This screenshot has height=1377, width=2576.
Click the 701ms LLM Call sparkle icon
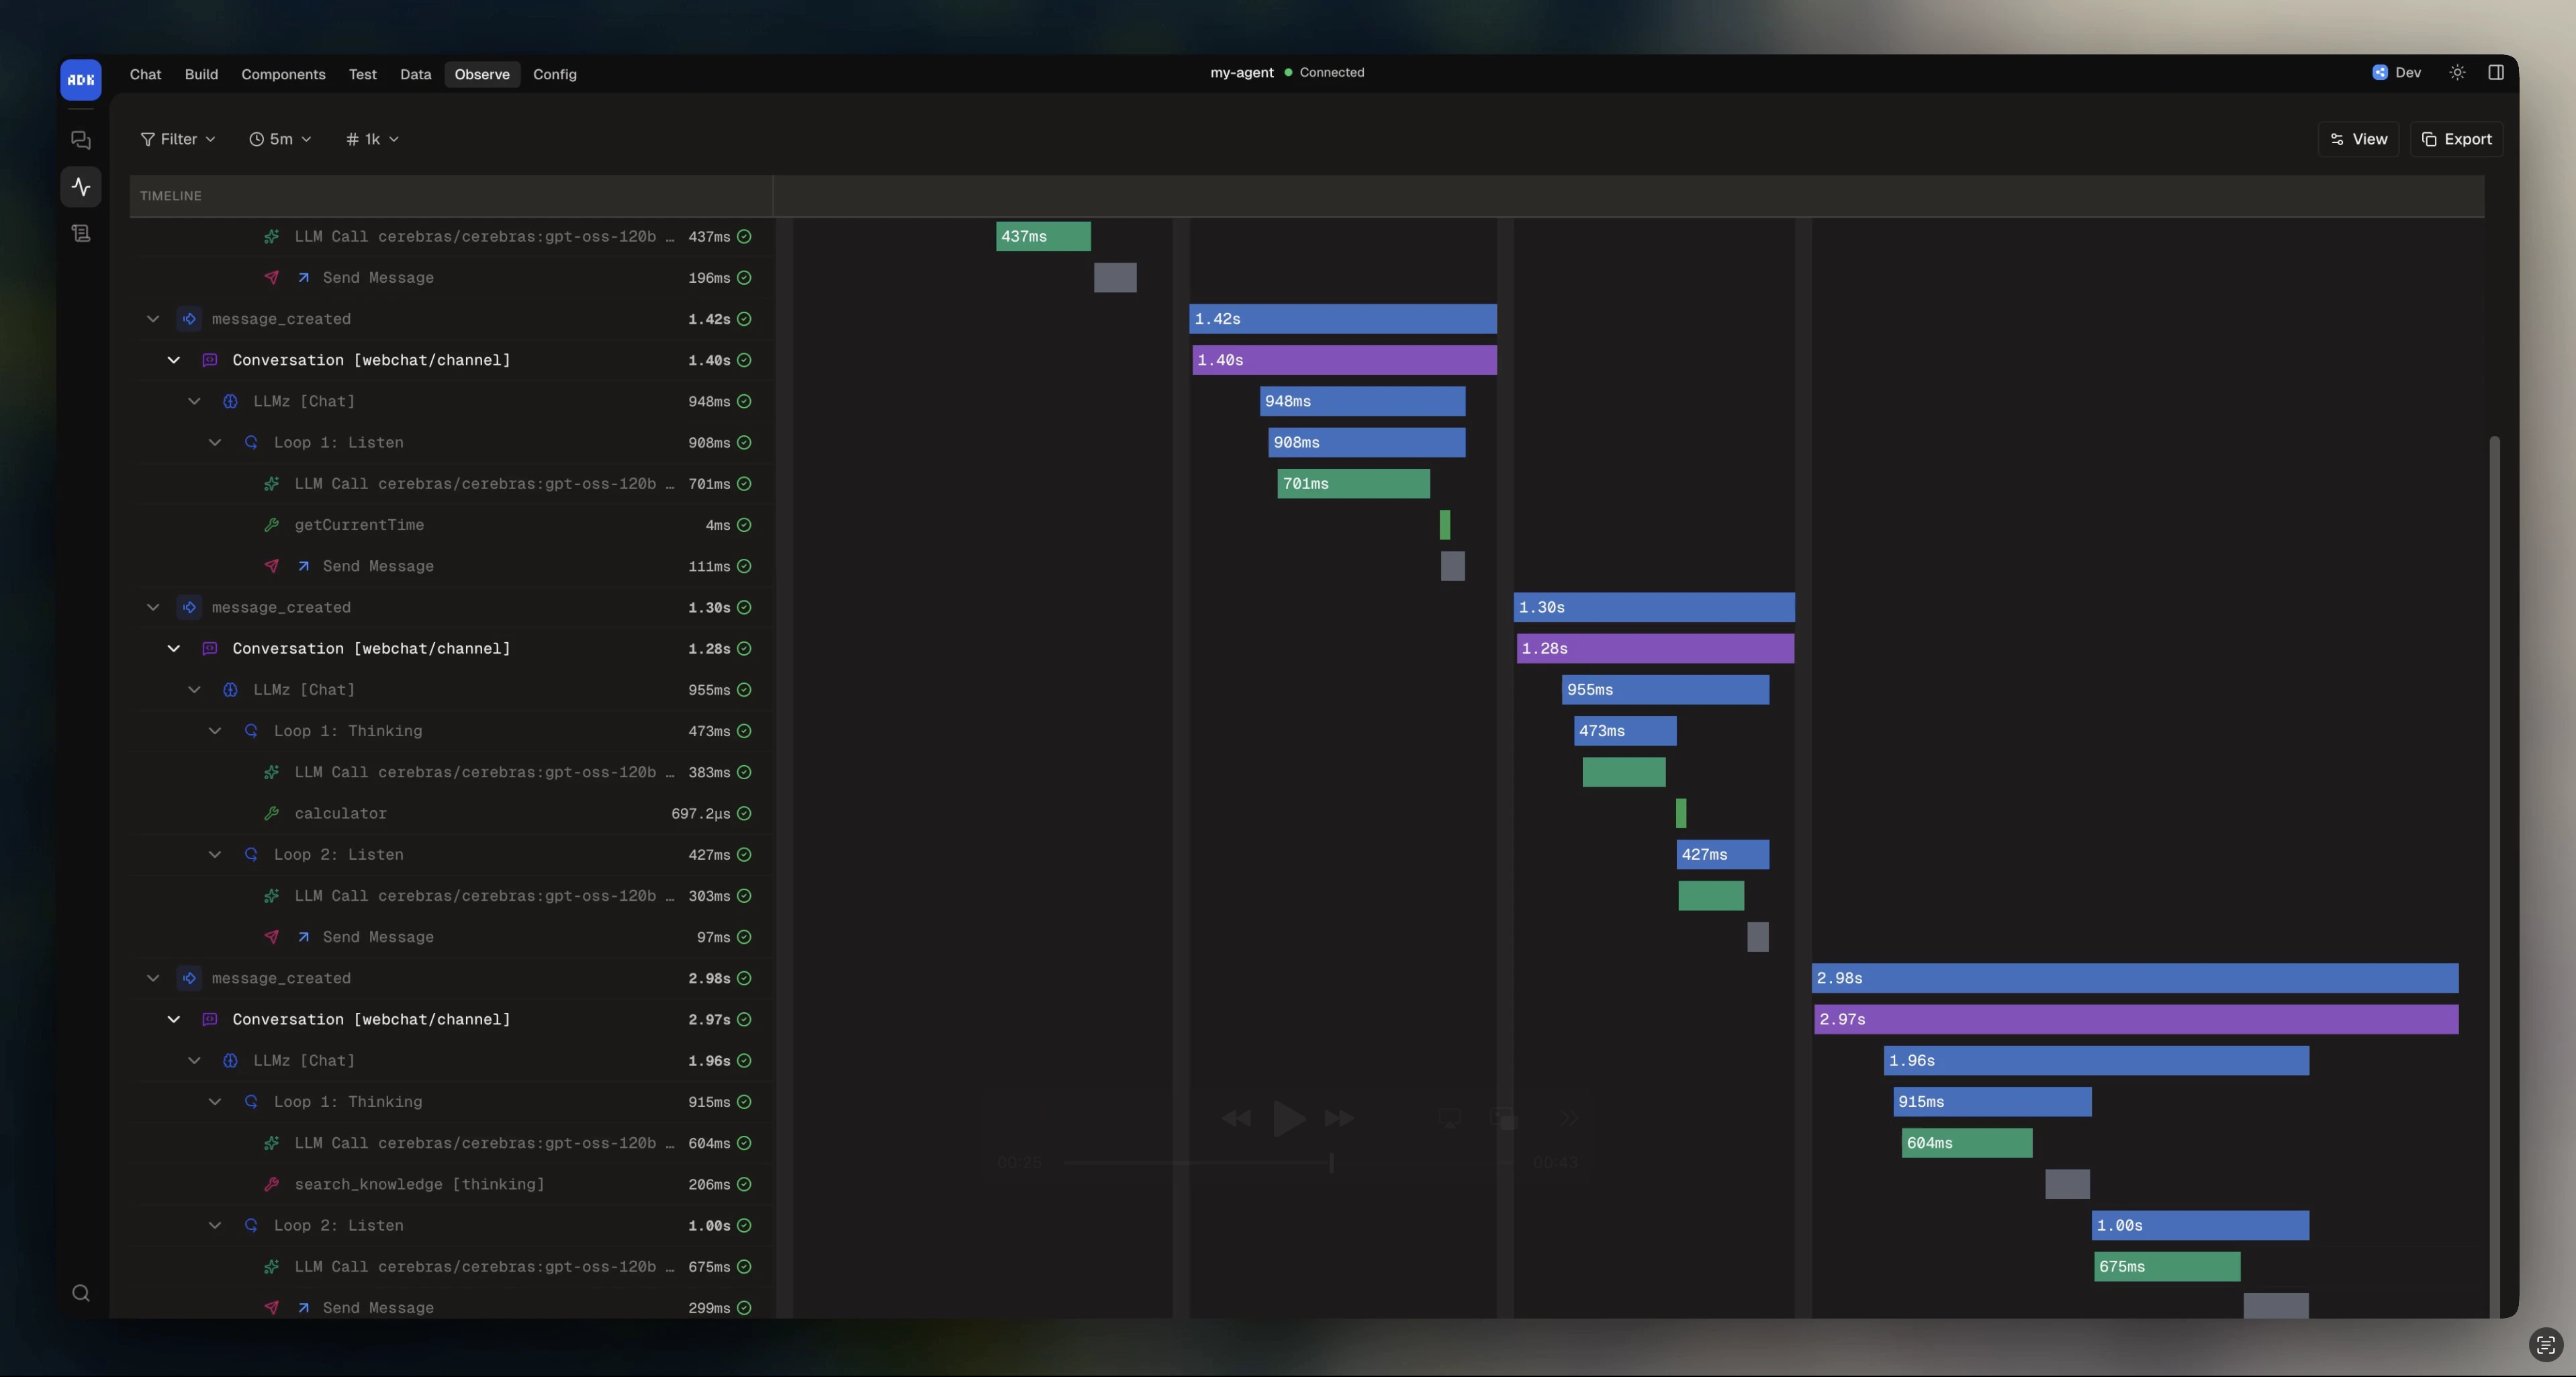pyautogui.click(x=271, y=484)
